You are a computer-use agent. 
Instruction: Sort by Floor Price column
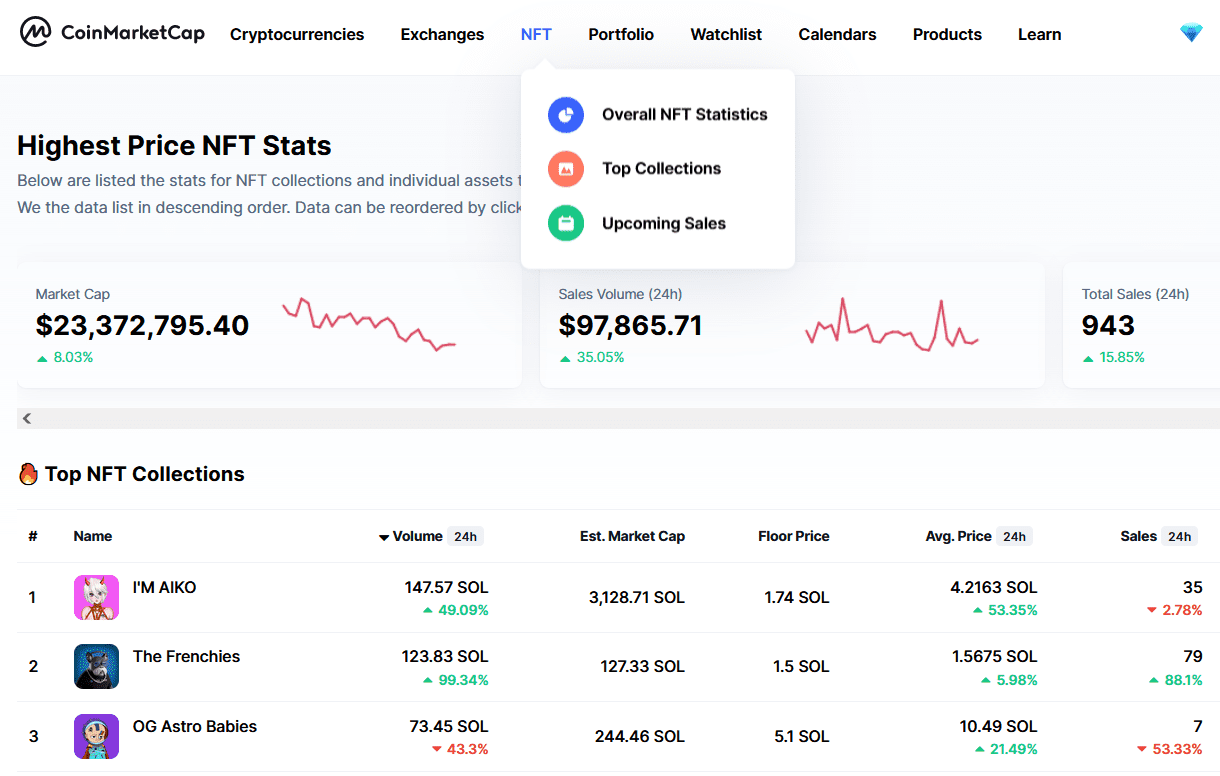click(x=794, y=536)
